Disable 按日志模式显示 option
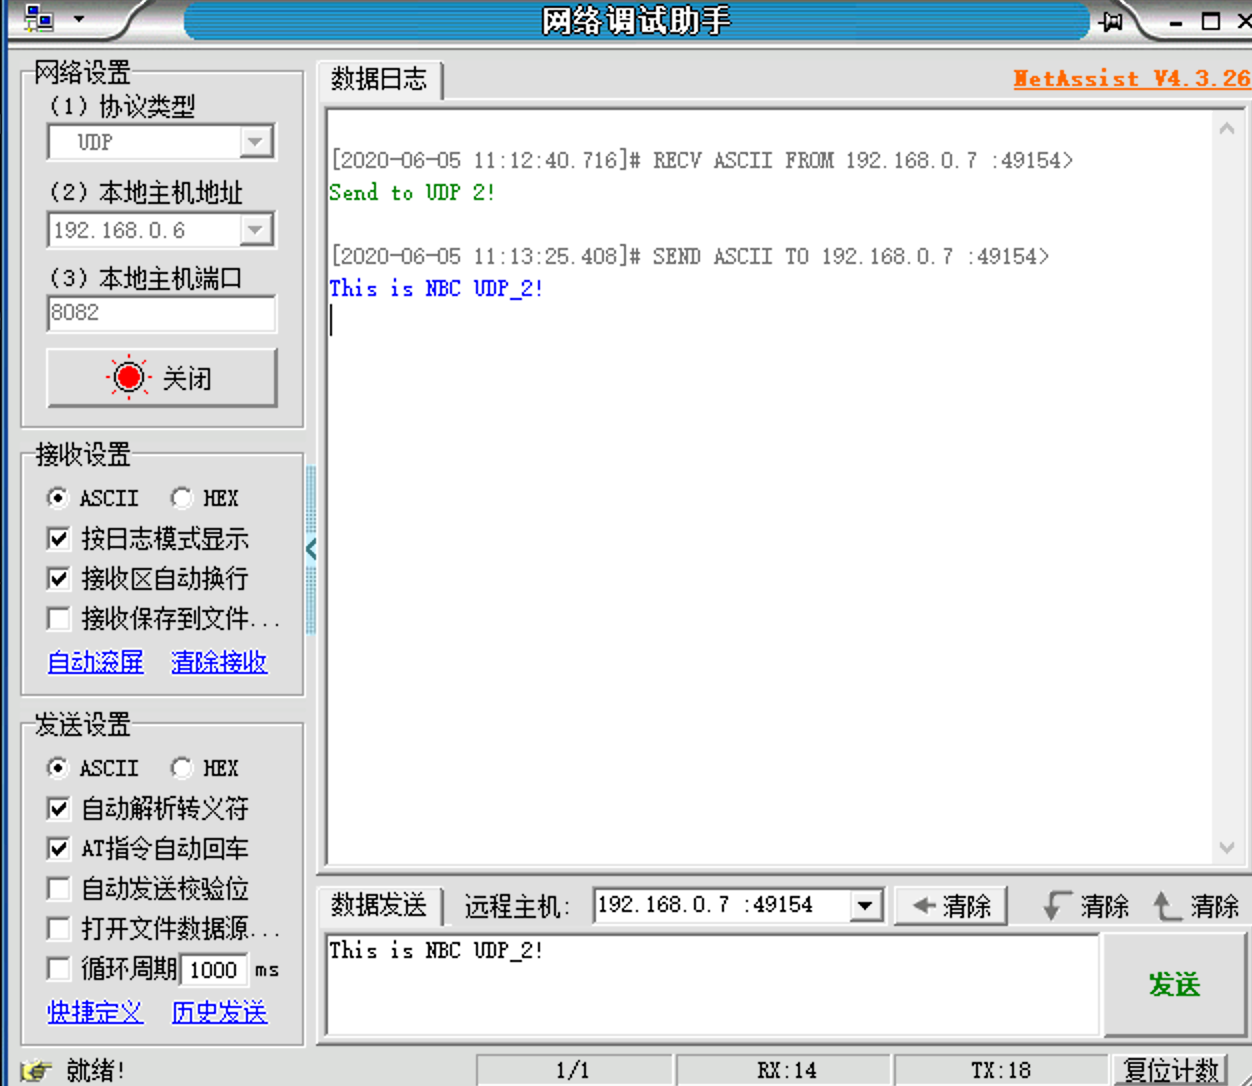This screenshot has width=1252, height=1086. tap(58, 538)
